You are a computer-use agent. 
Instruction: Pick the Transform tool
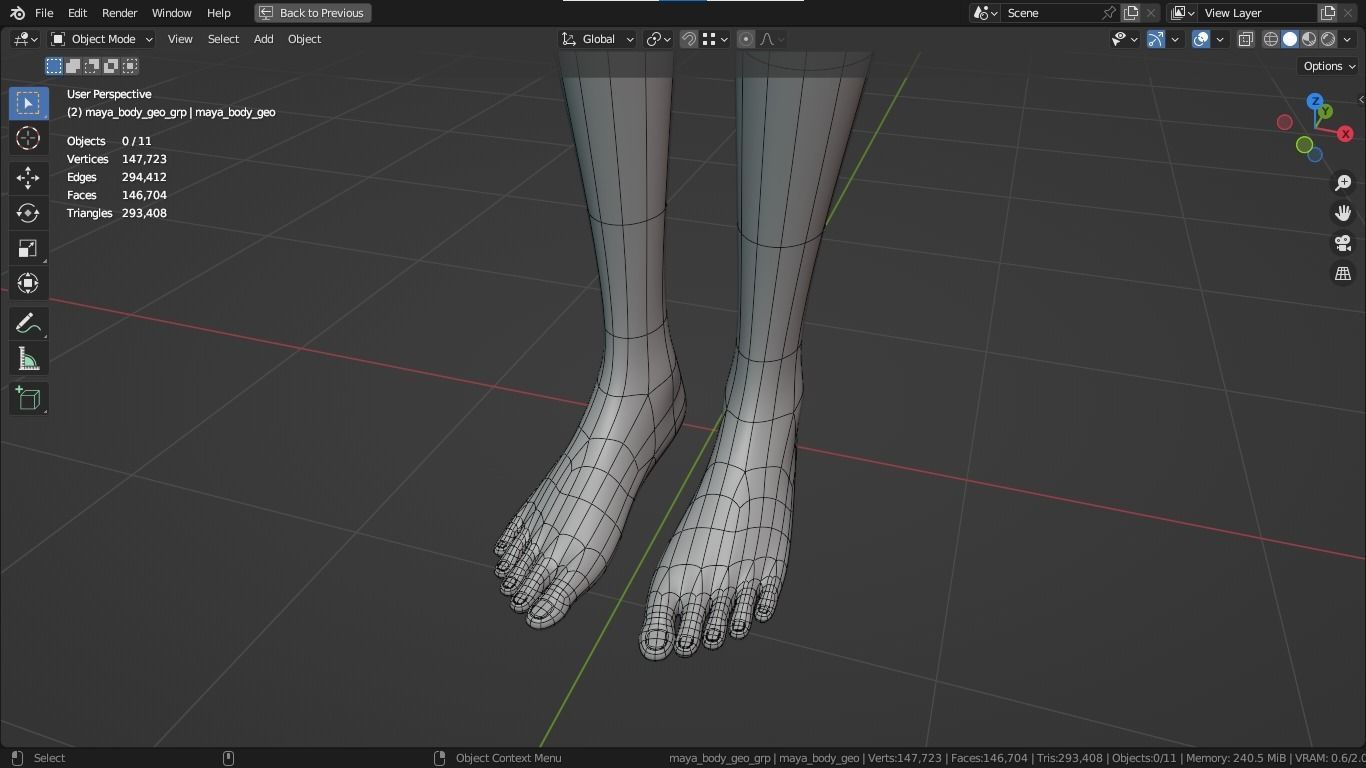coord(28,283)
